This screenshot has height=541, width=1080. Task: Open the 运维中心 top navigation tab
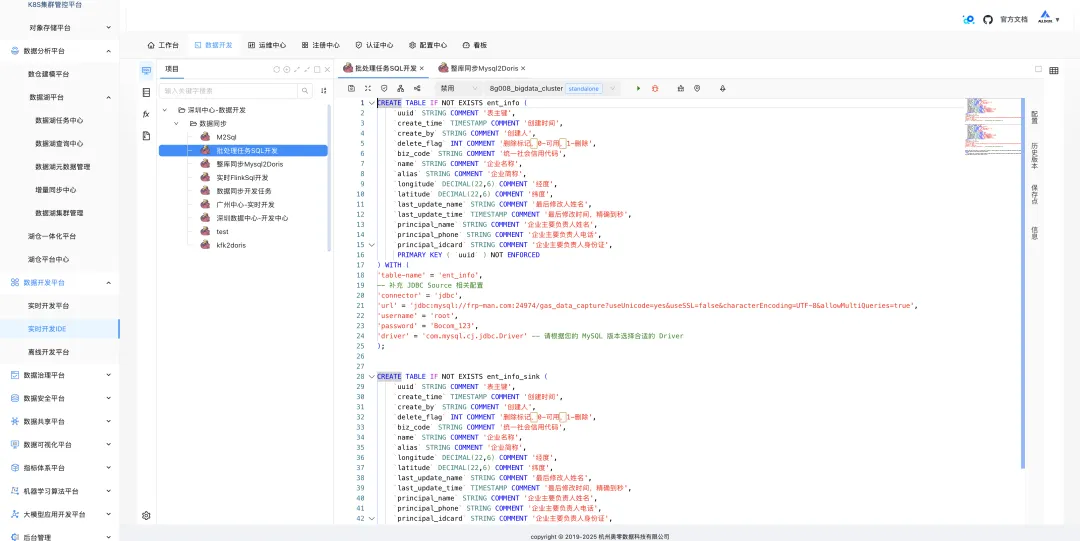point(267,45)
